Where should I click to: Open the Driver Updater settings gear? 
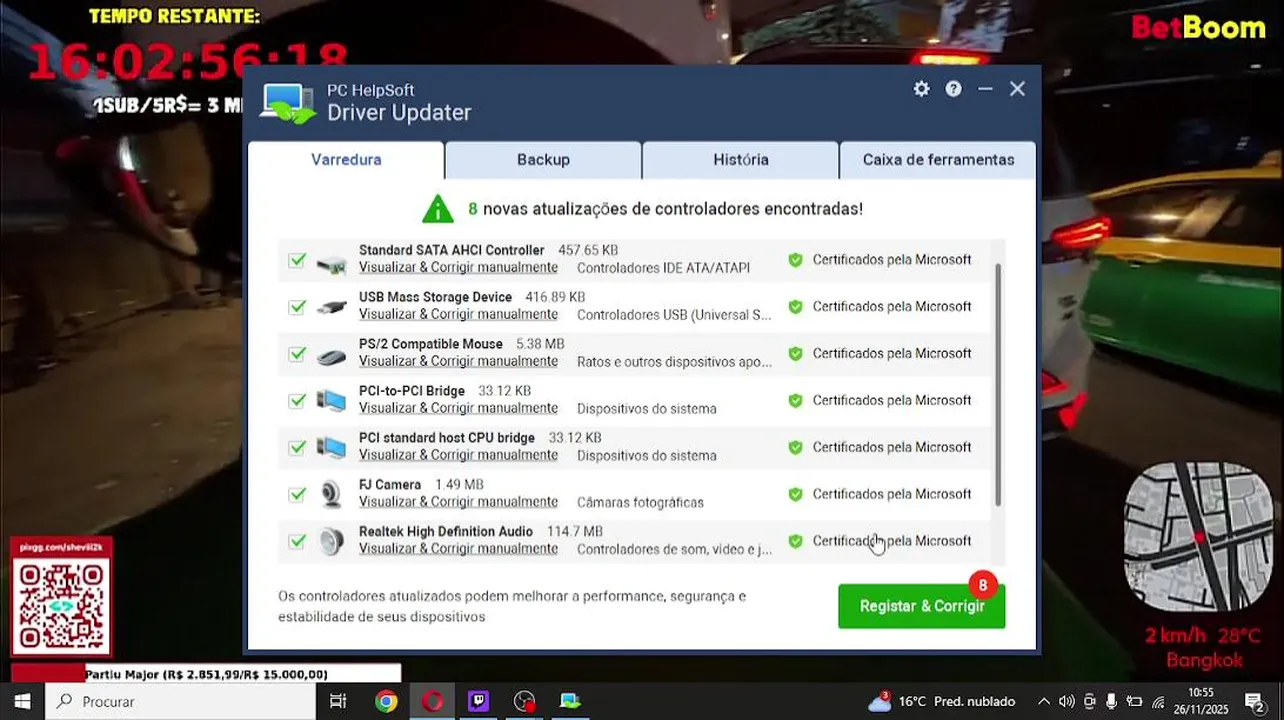click(921, 89)
